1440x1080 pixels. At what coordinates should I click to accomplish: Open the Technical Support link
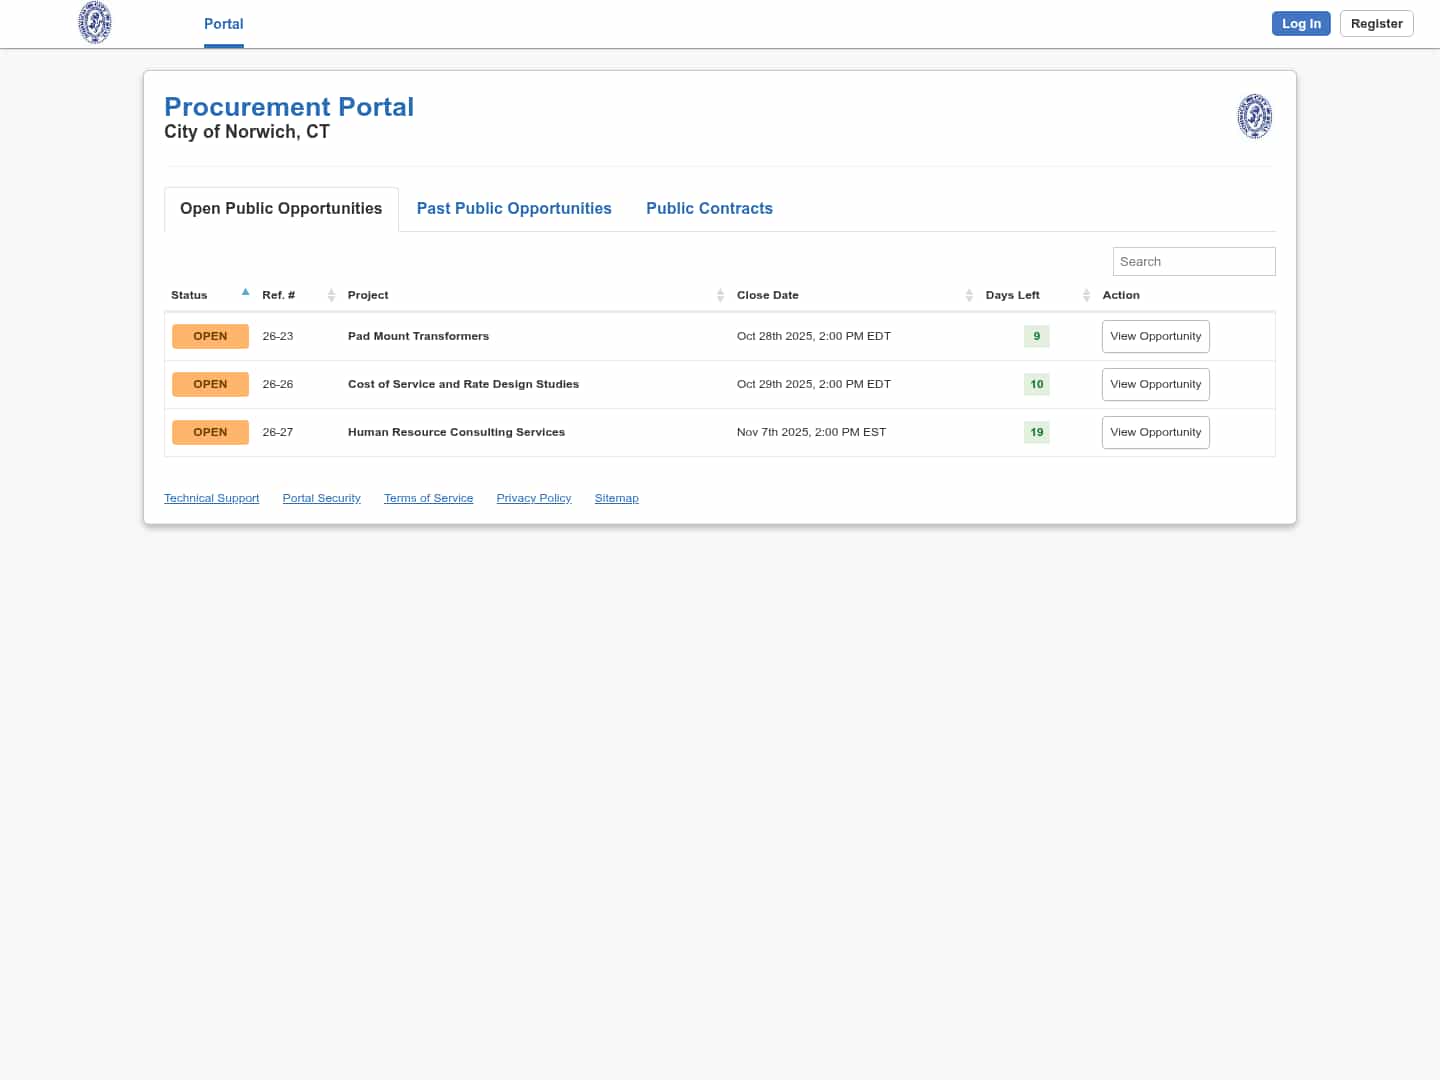pos(211,498)
